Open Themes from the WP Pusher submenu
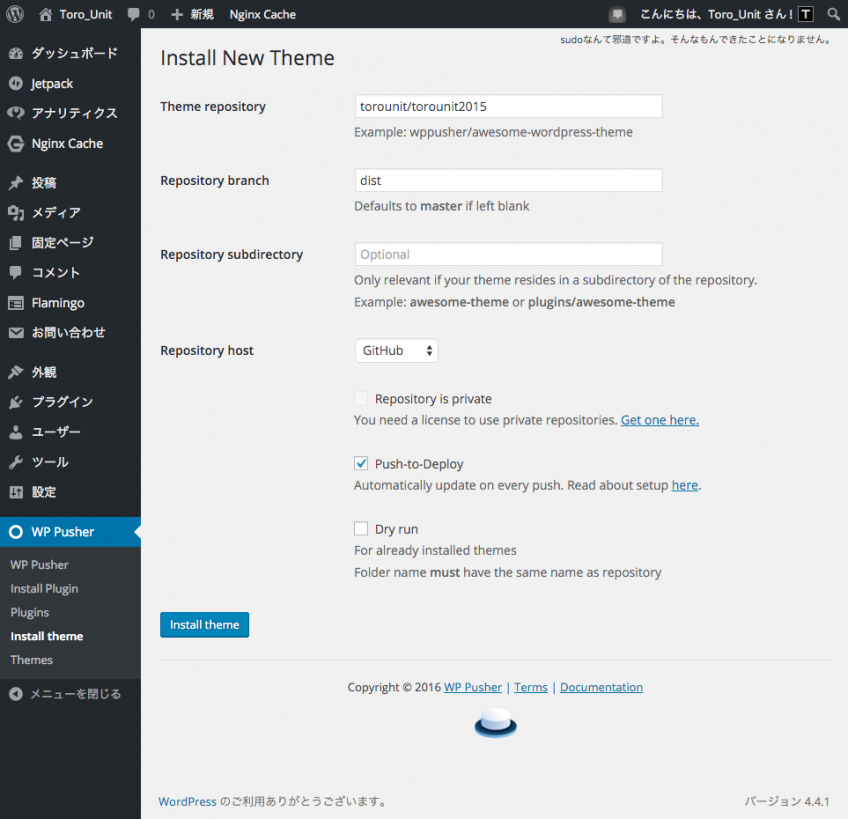This screenshot has width=848, height=819. click(31, 660)
